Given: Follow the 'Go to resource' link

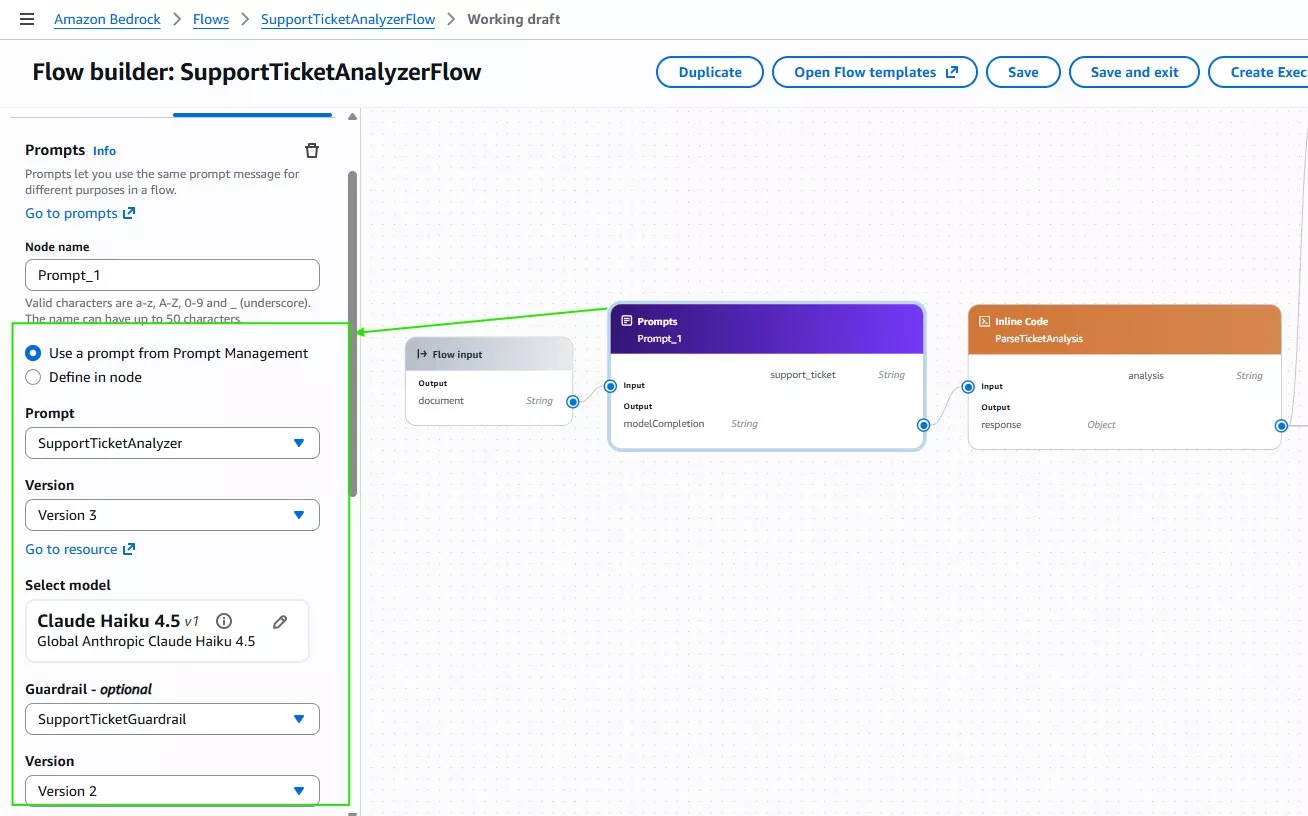Looking at the screenshot, I should pos(80,549).
